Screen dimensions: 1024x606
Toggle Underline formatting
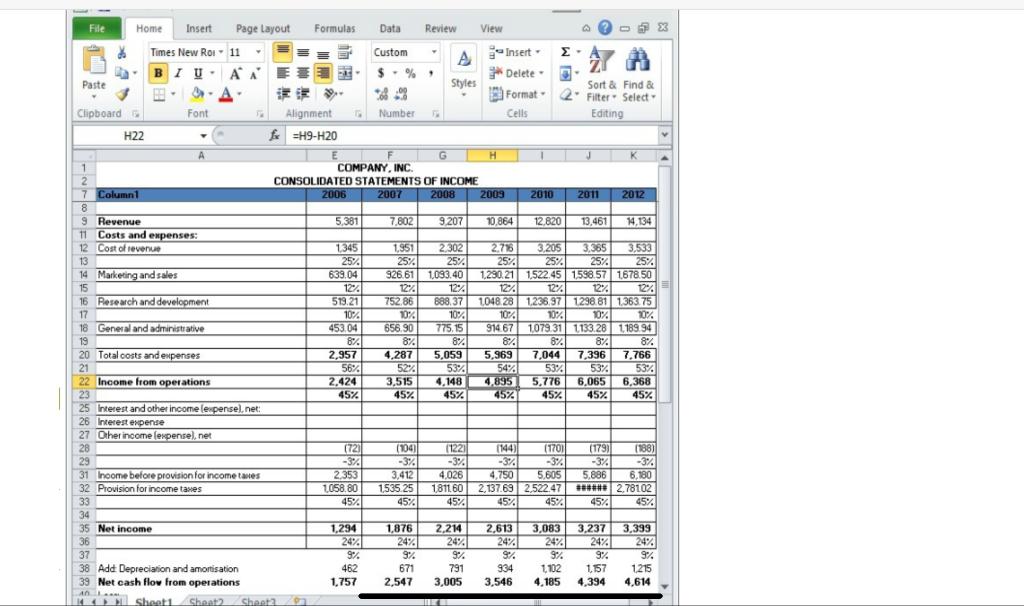pyautogui.click(x=196, y=70)
